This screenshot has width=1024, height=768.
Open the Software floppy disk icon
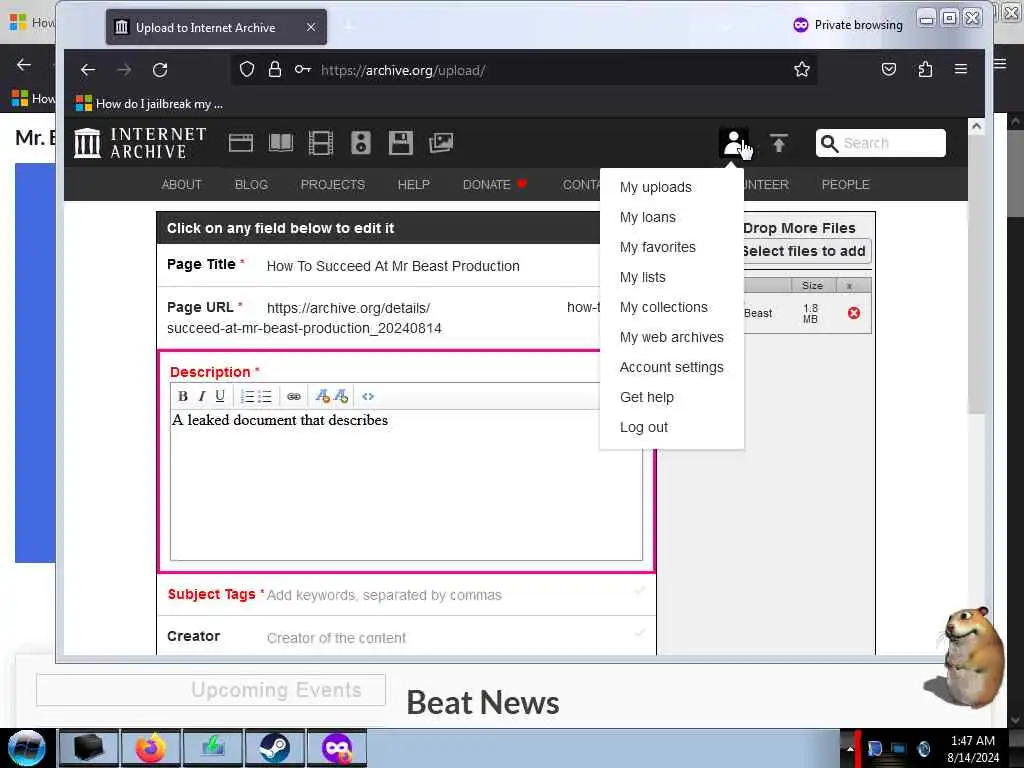click(400, 143)
